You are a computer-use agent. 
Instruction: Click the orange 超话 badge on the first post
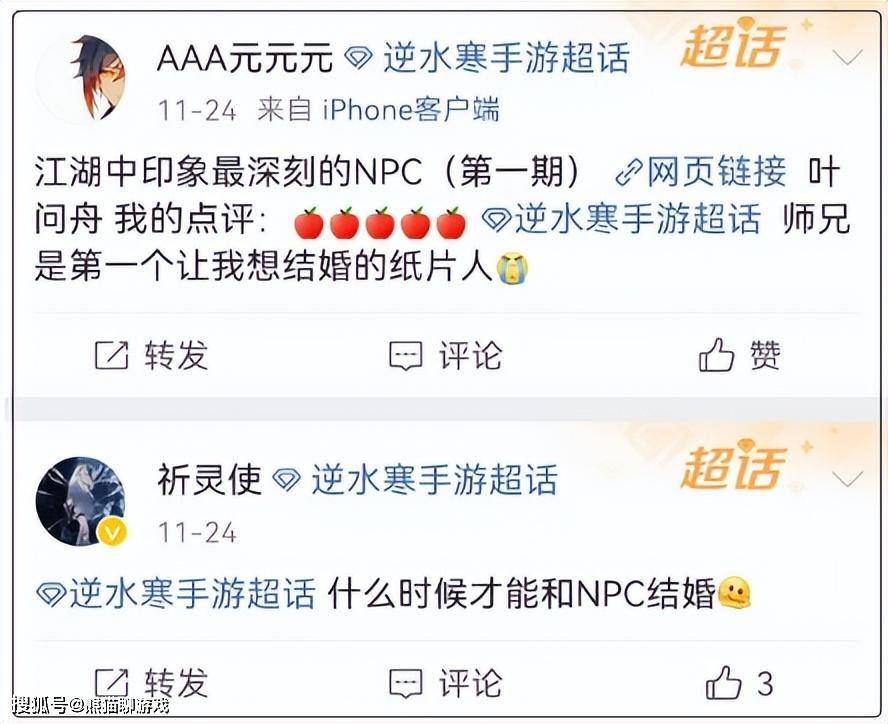(x=734, y=43)
